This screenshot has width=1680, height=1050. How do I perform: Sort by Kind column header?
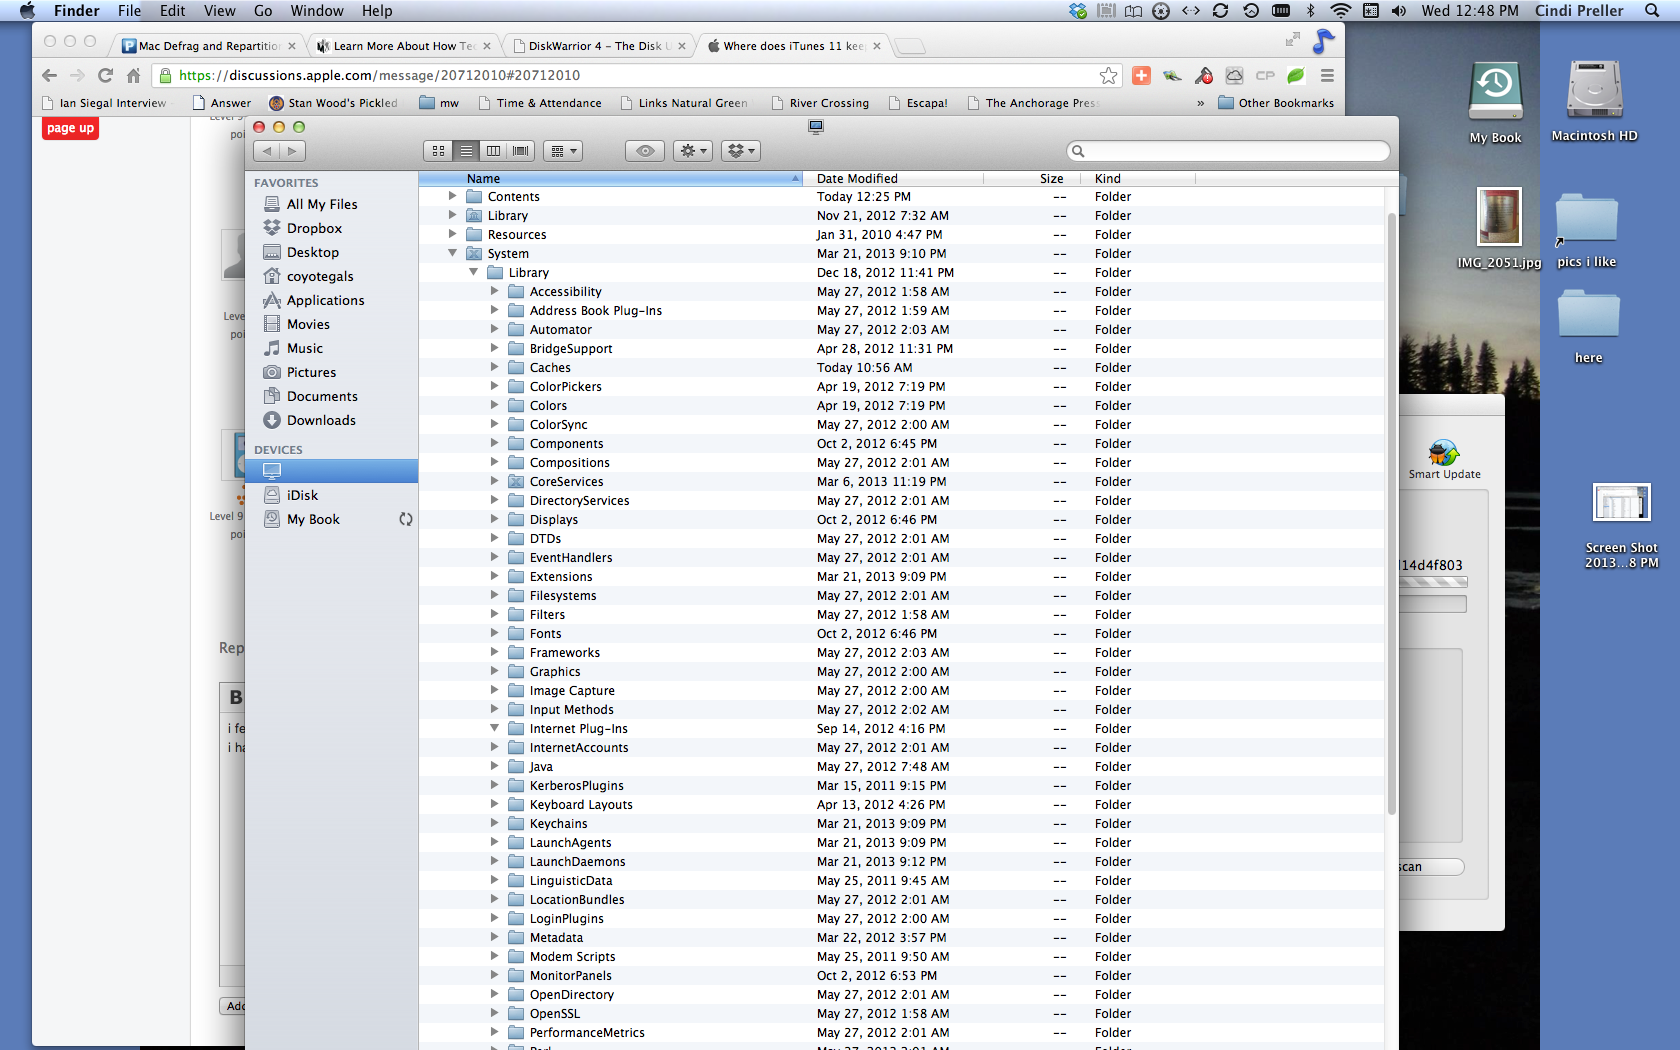pos(1138,179)
